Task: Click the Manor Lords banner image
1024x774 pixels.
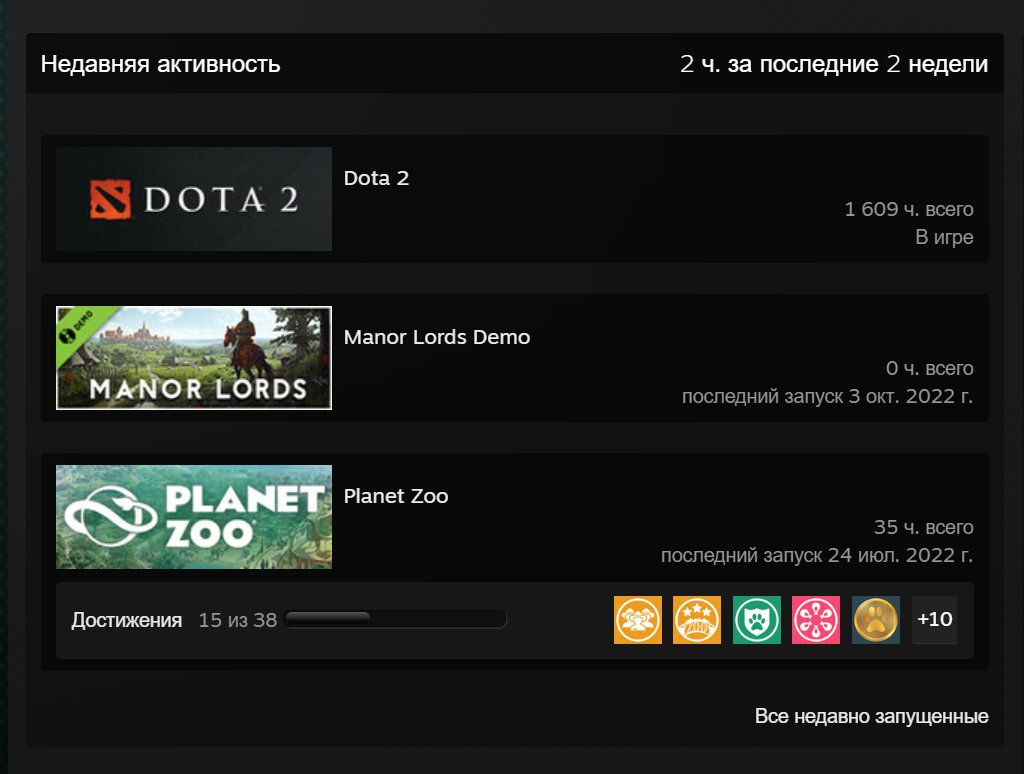Action: [x=194, y=358]
